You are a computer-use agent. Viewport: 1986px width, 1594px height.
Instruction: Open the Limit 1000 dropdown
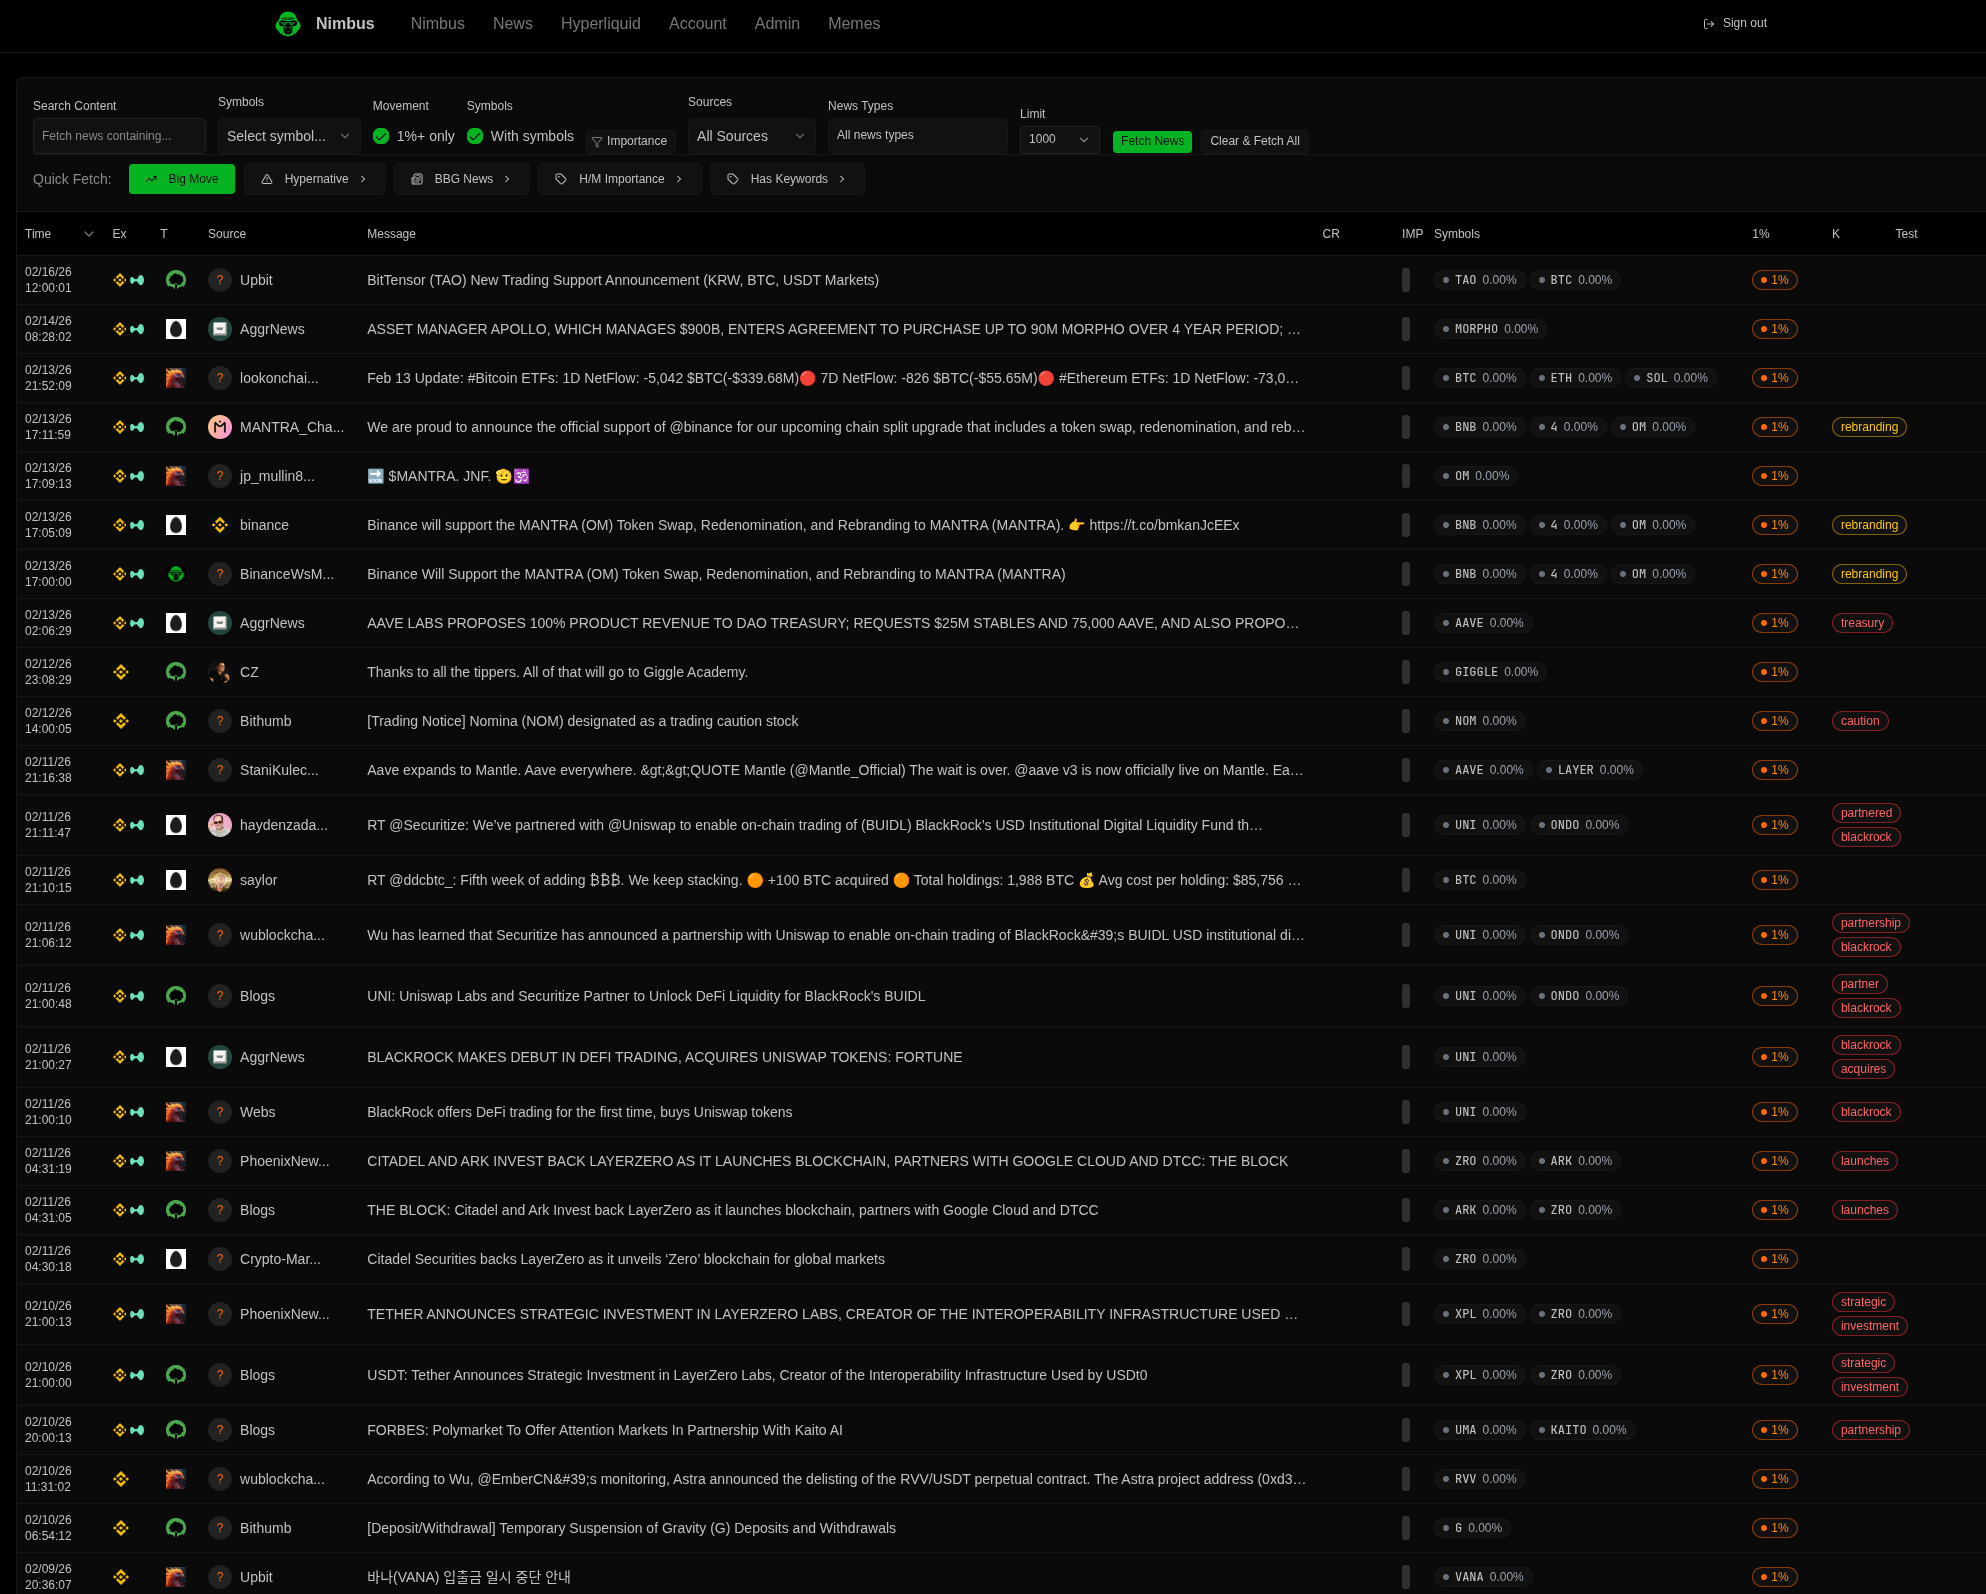coord(1059,140)
